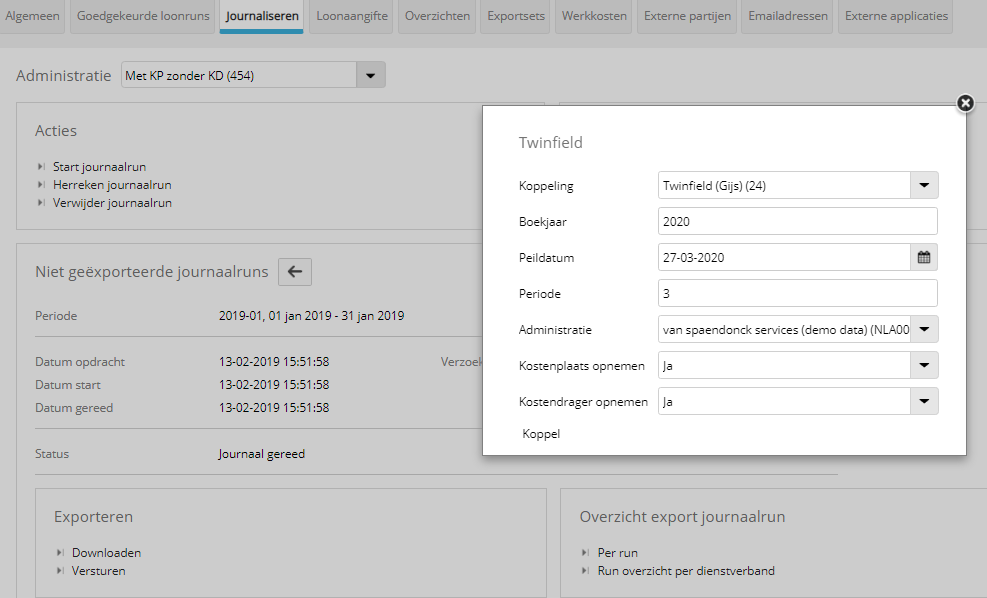Viewport: 987px width, 598px height.
Task: Open the Twinfield Administratie dropdown
Action: click(x=924, y=329)
